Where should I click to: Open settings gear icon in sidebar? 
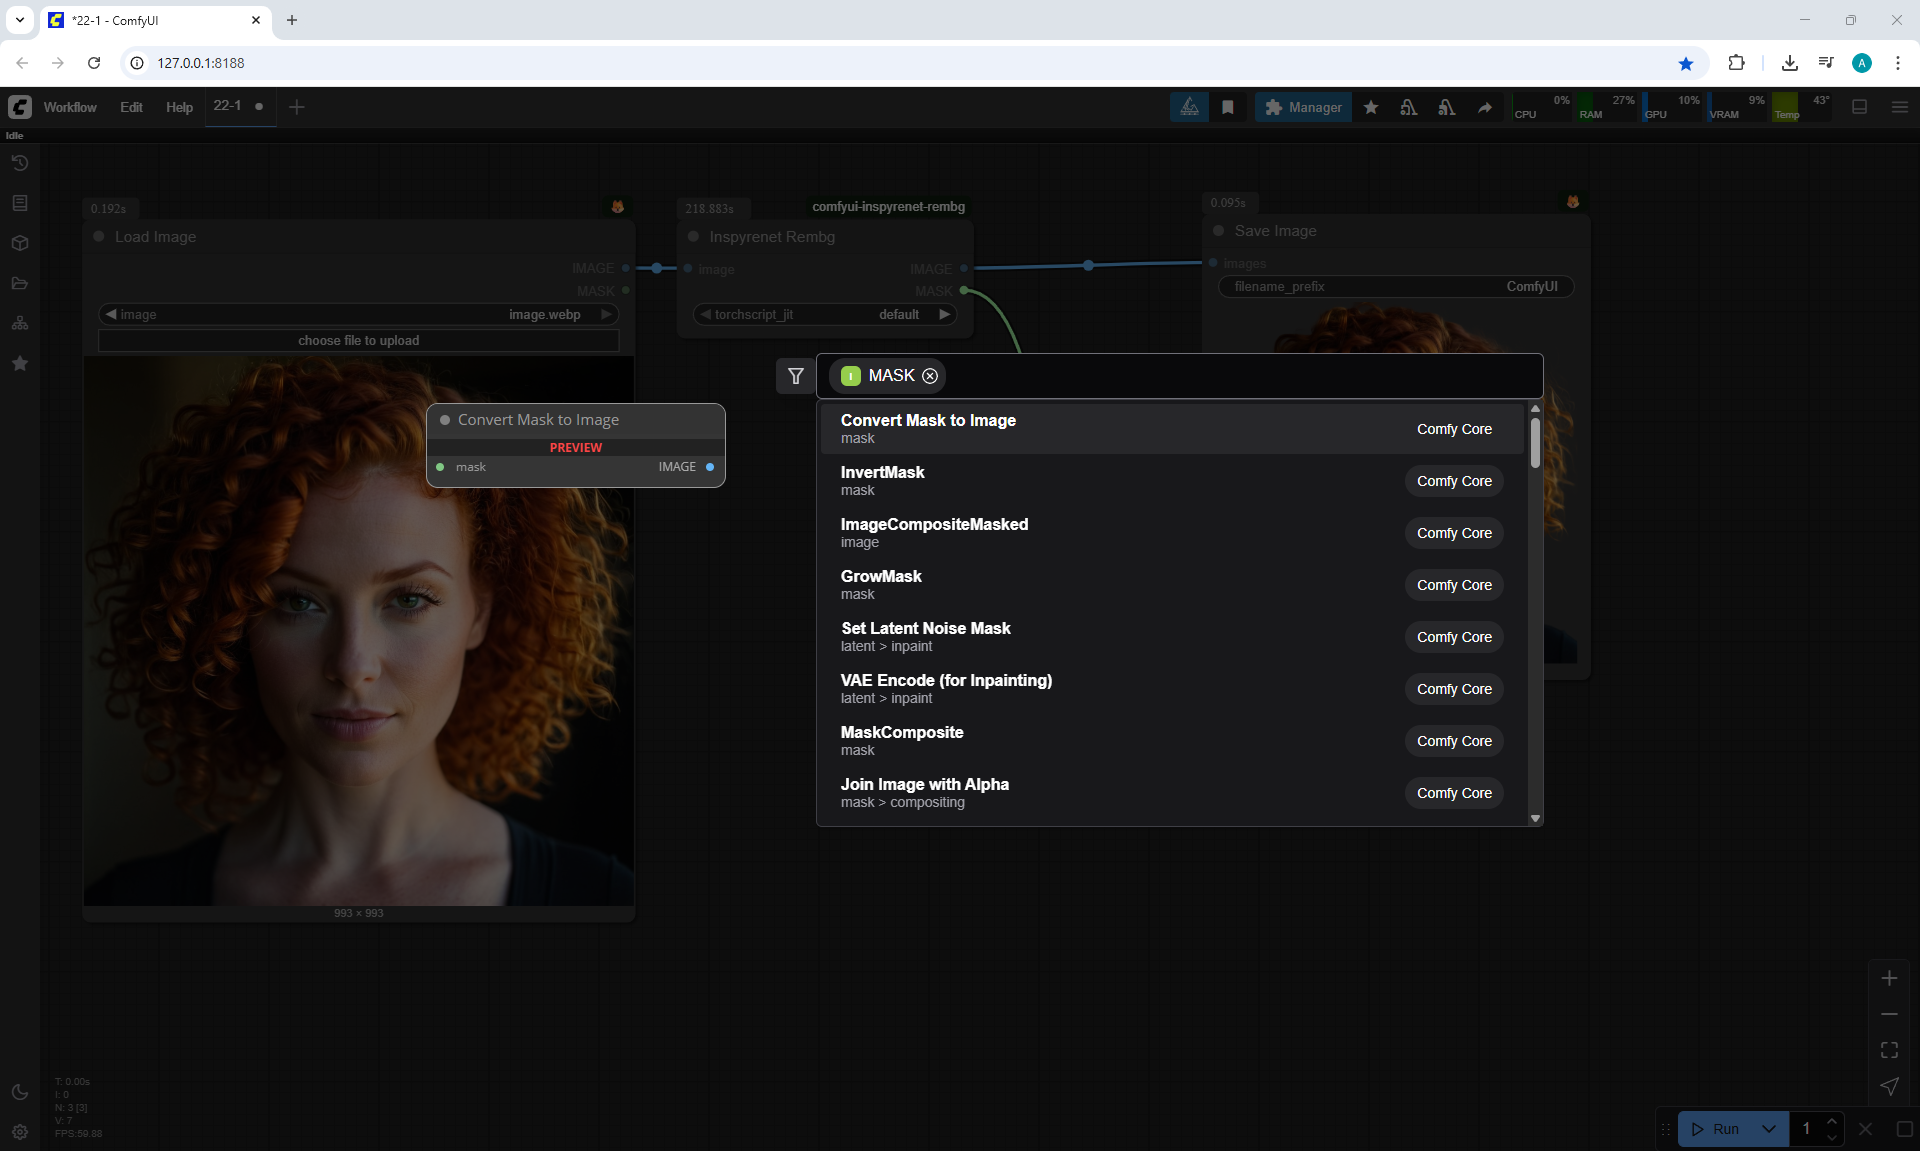[x=19, y=1131]
